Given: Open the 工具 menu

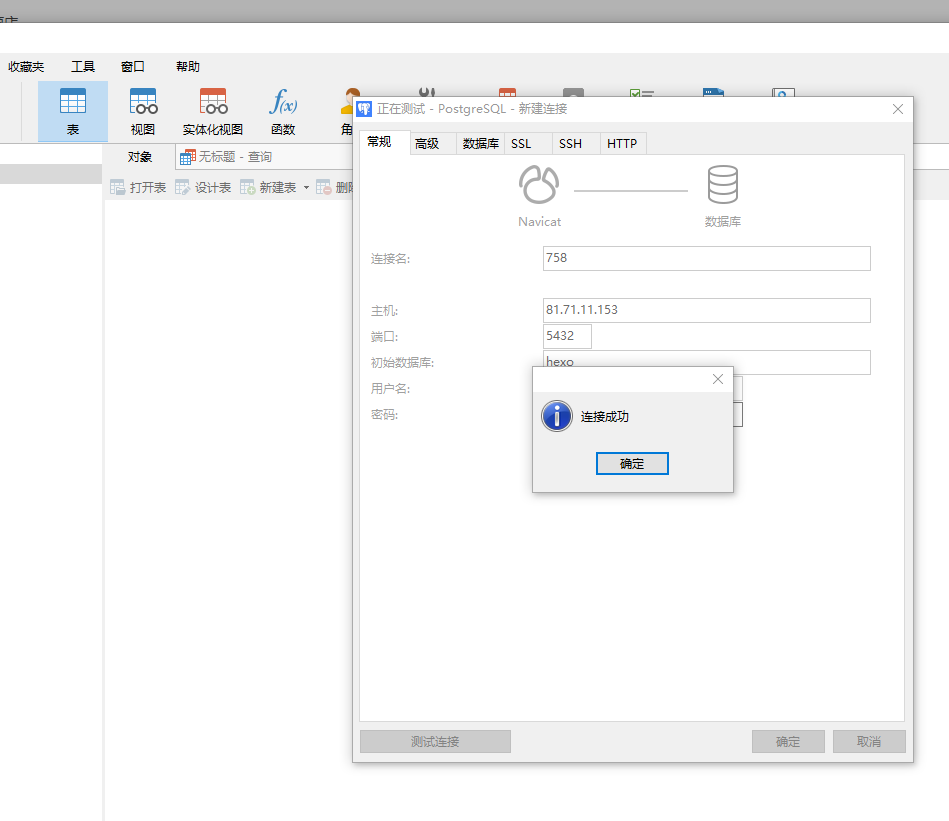Looking at the screenshot, I should click(83, 67).
